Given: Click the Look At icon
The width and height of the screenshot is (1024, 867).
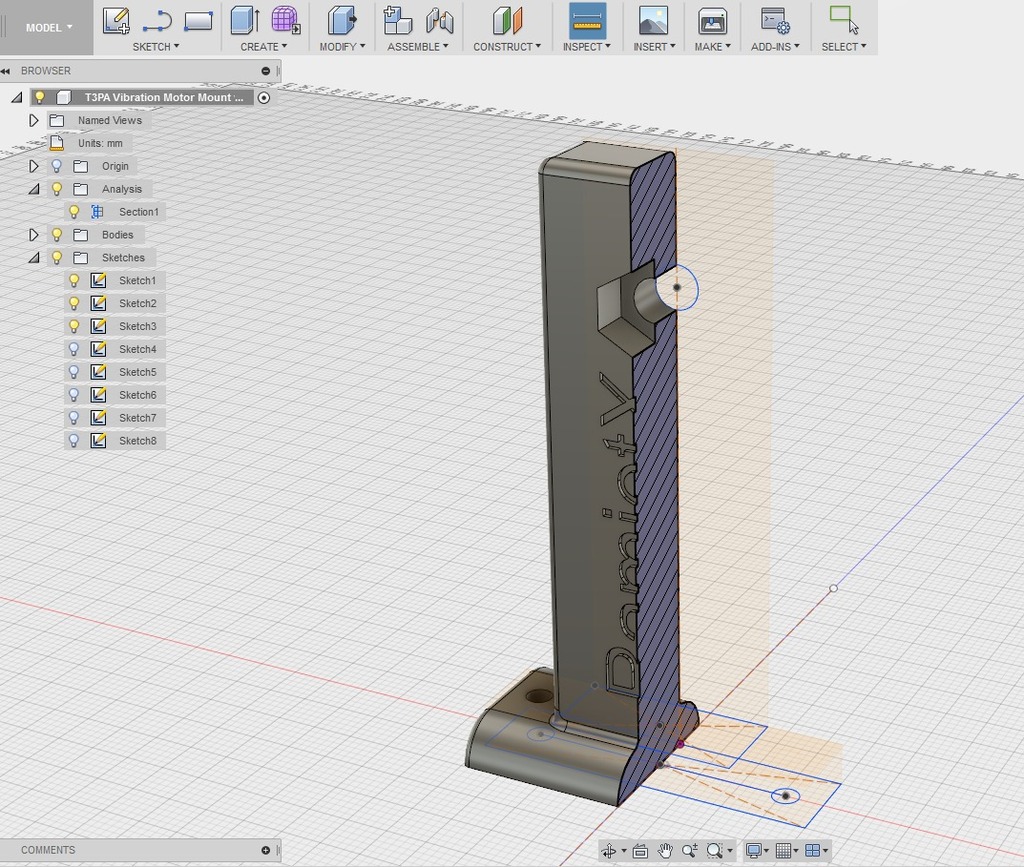Looking at the screenshot, I should pyautogui.click(x=640, y=850).
